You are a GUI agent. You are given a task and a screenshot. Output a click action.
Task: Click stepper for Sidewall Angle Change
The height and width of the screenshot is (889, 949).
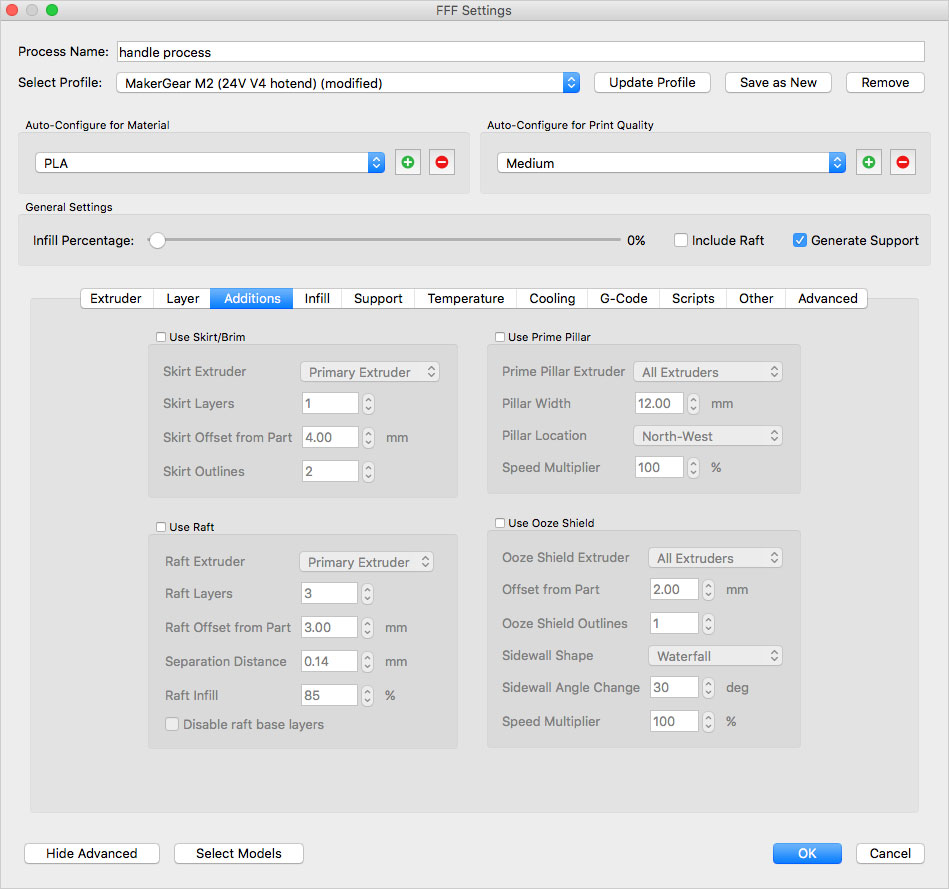coord(708,688)
